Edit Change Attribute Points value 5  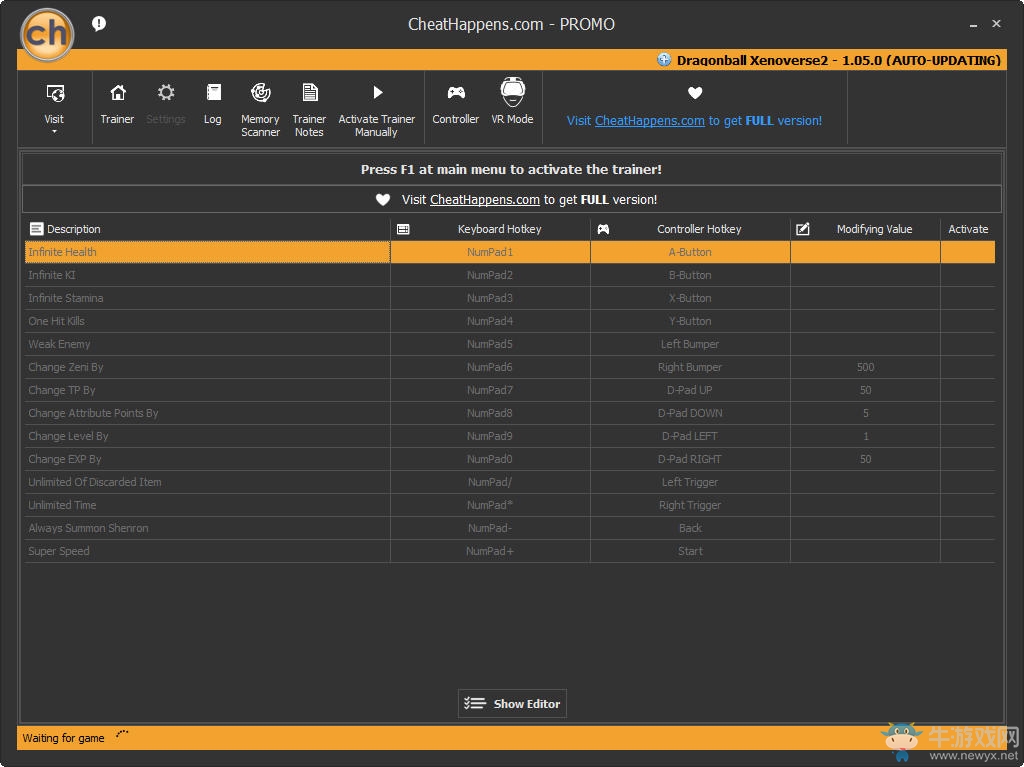pos(865,413)
